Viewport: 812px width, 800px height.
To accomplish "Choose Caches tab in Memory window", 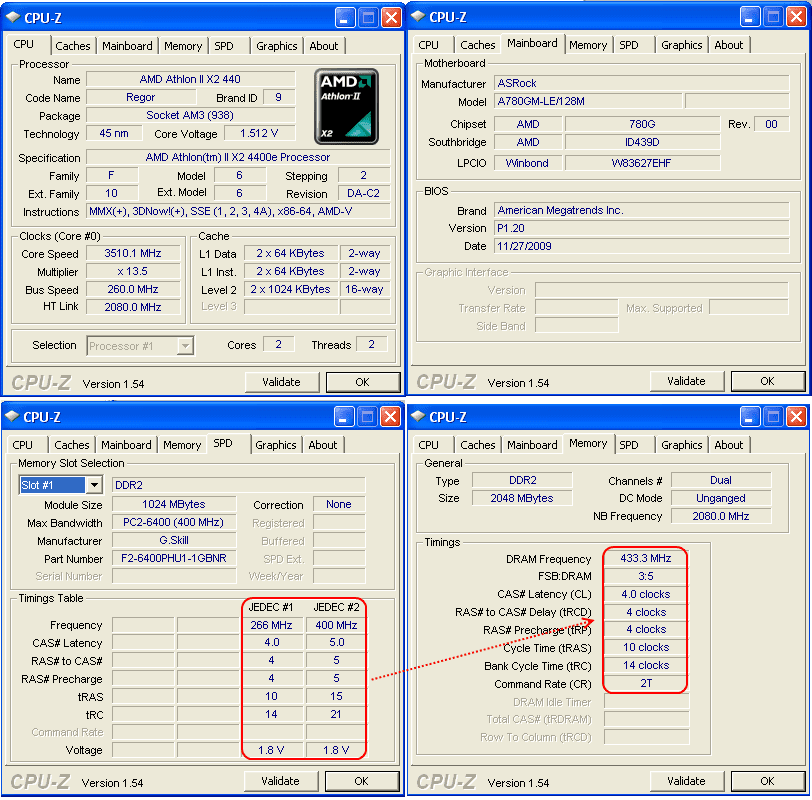I will point(477,445).
